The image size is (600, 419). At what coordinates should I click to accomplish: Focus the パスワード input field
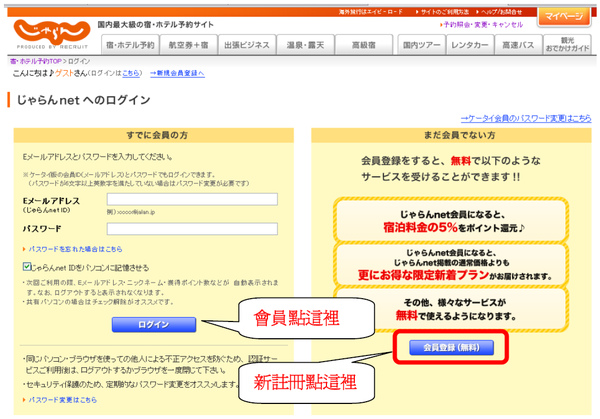pyautogui.click(x=192, y=229)
